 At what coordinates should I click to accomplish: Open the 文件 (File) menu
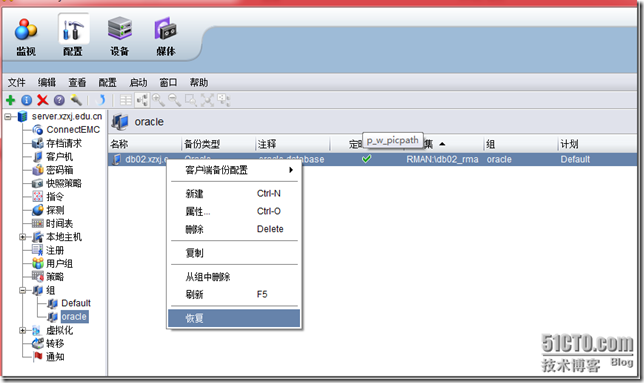(x=17, y=83)
